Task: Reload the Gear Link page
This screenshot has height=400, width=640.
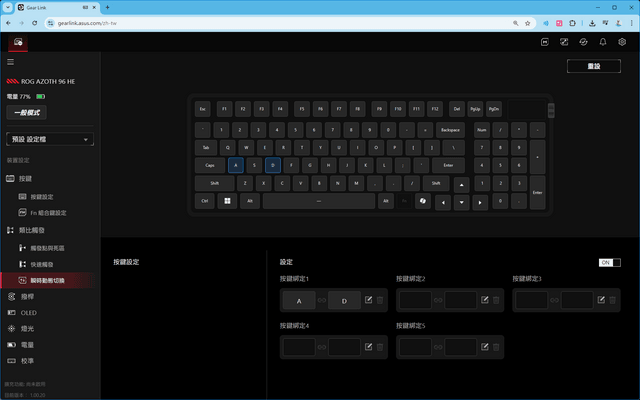Action: pyautogui.click(x=35, y=23)
